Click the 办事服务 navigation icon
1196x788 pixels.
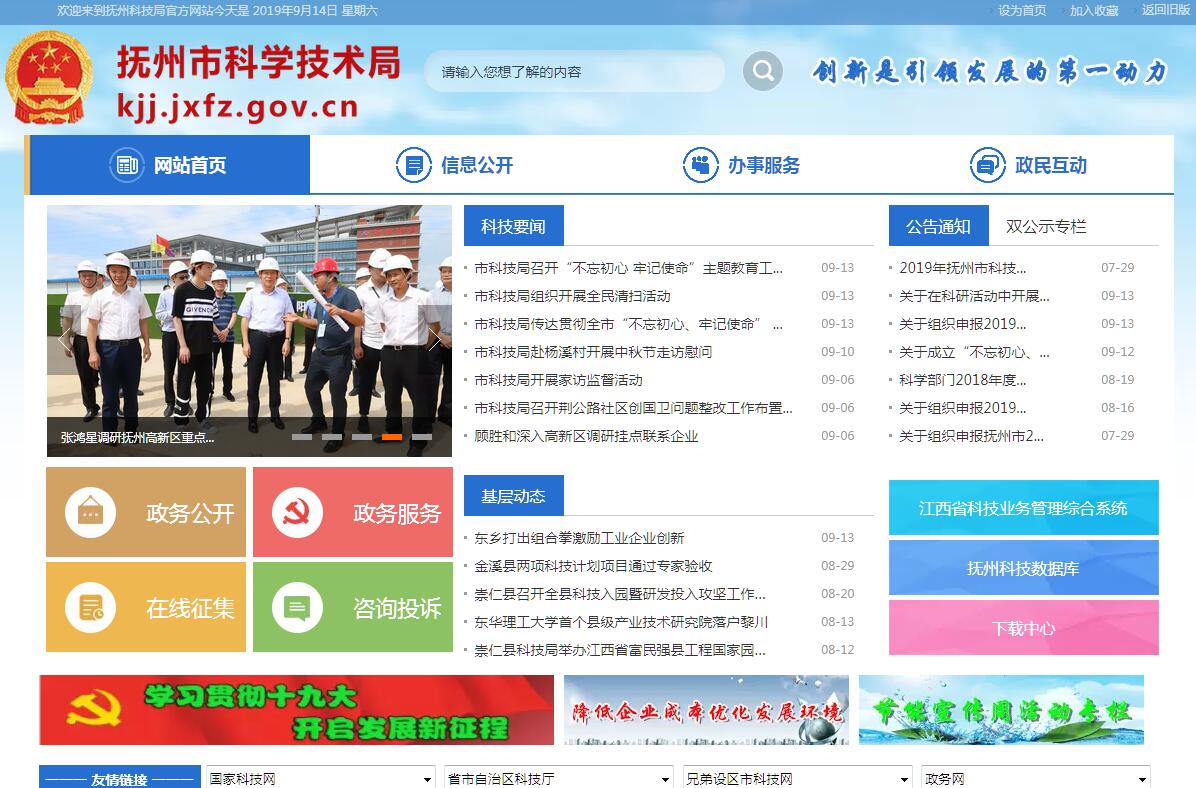click(x=700, y=165)
